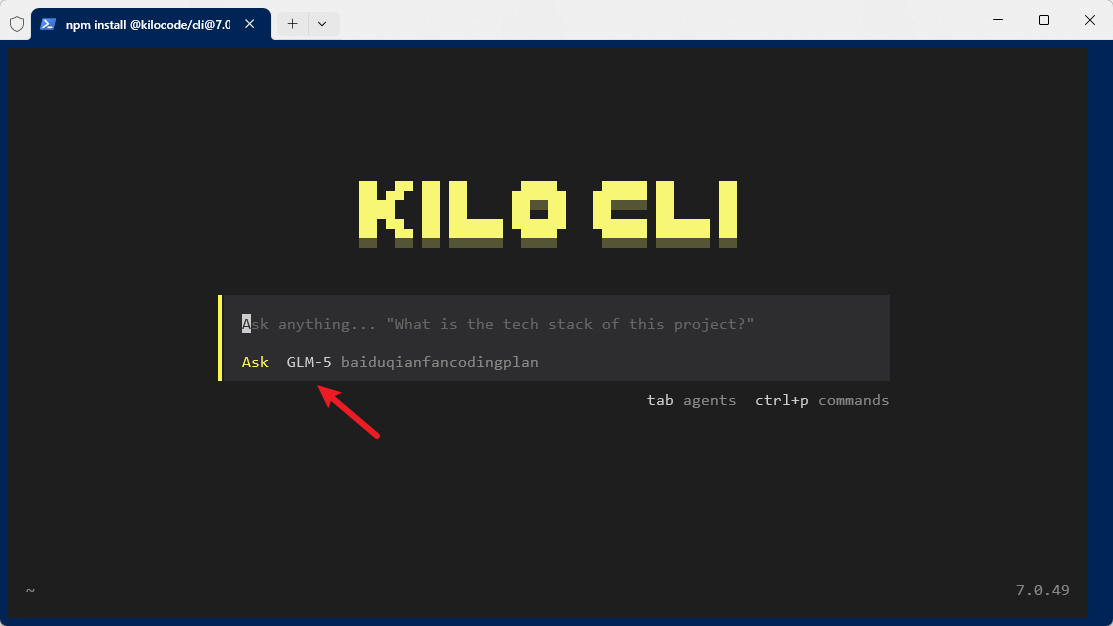Select the npm install @kilocode/cli tab
1113x626 pixels.
pos(147,23)
